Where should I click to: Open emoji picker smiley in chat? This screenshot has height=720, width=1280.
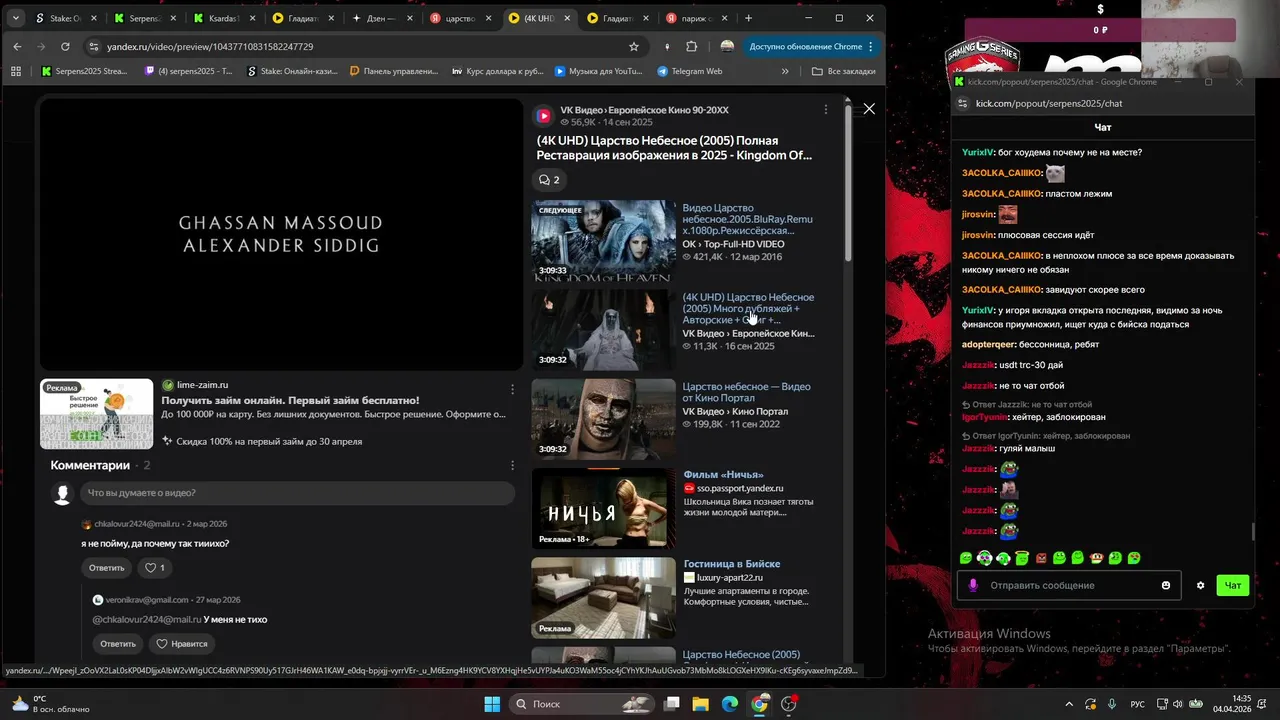coord(1166,585)
